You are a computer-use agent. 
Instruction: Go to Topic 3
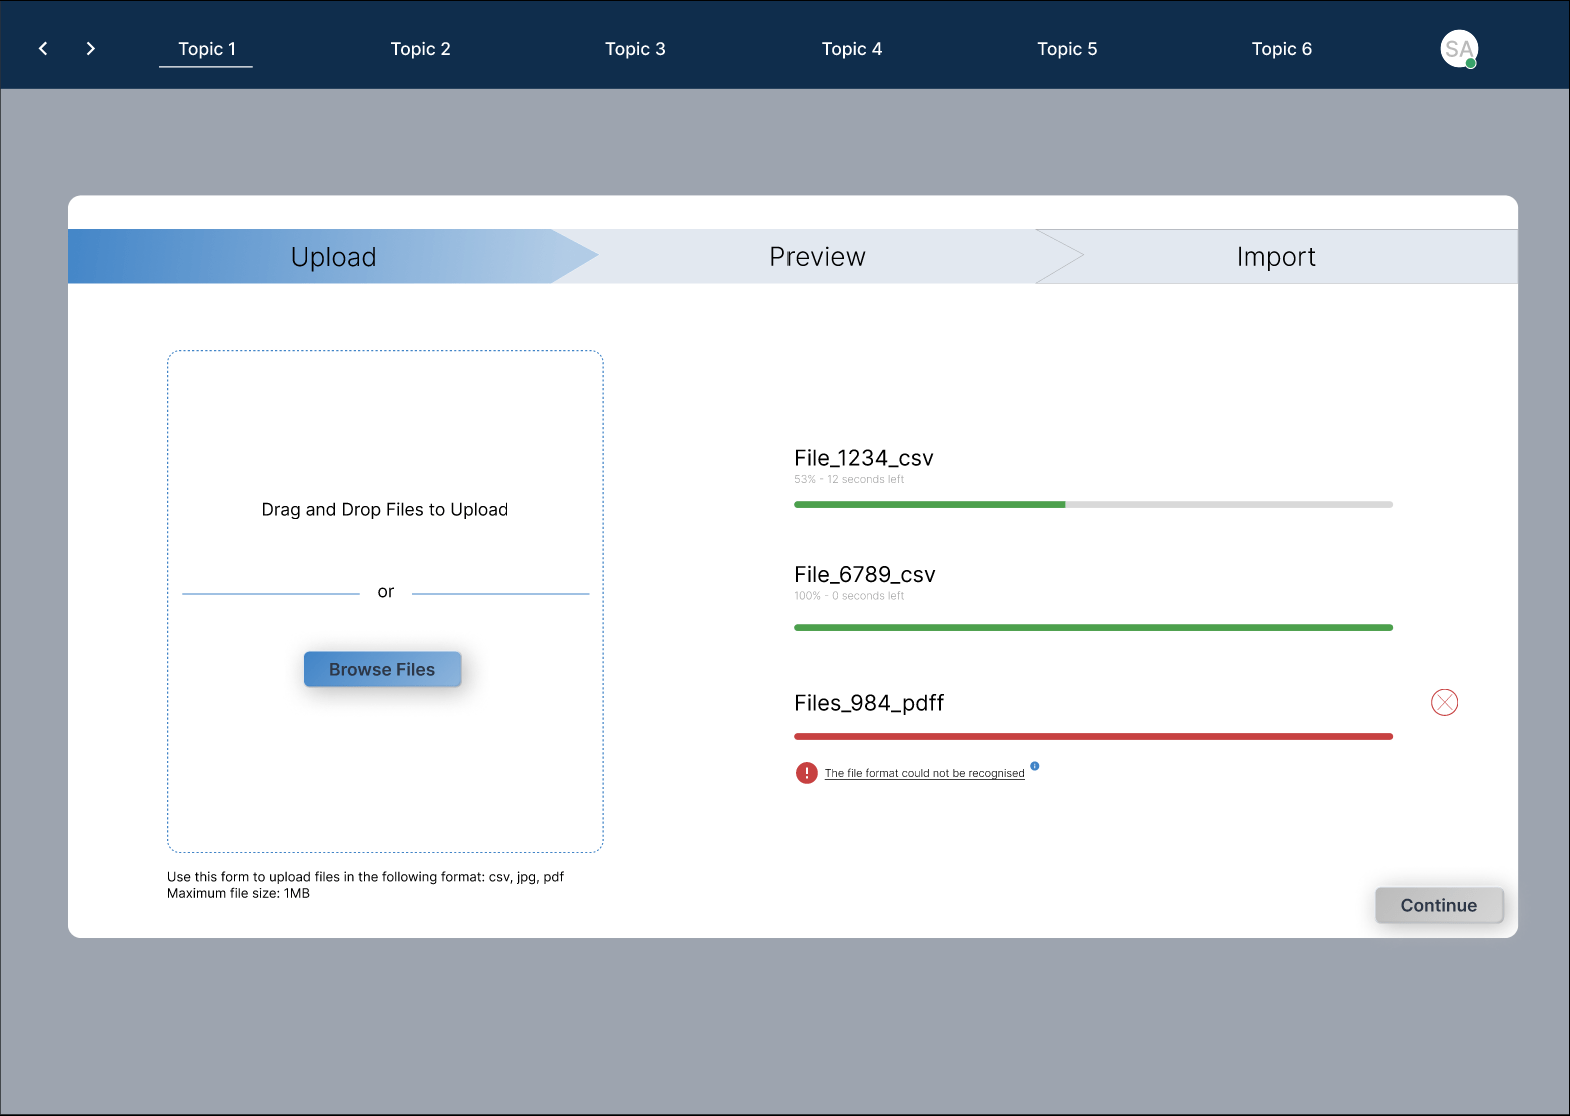(x=635, y=49)
